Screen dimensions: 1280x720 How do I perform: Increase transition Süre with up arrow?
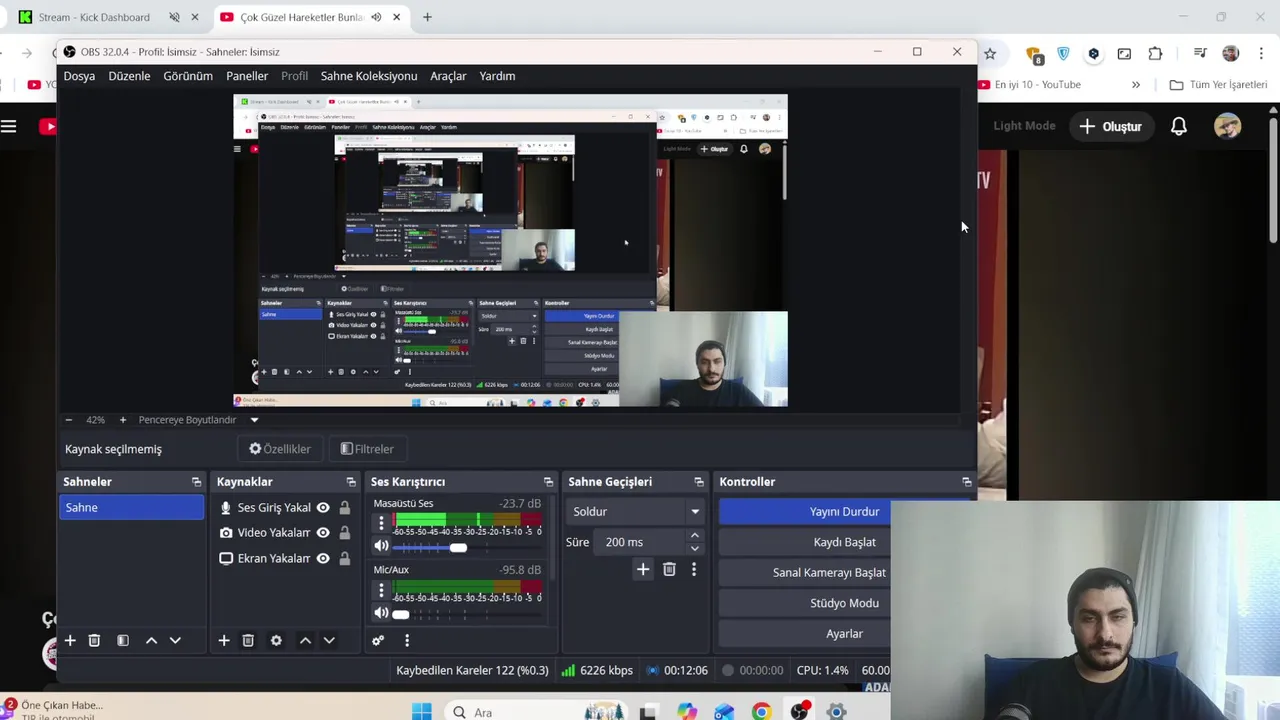click(694, 536)
